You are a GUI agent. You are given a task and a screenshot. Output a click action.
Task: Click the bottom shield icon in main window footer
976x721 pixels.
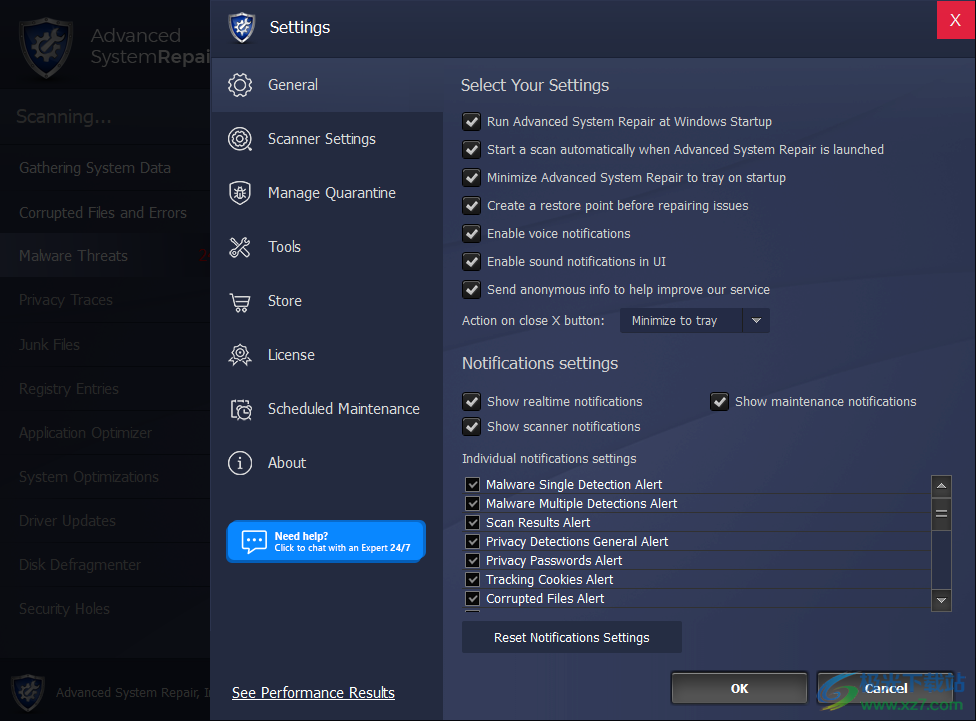27,692
